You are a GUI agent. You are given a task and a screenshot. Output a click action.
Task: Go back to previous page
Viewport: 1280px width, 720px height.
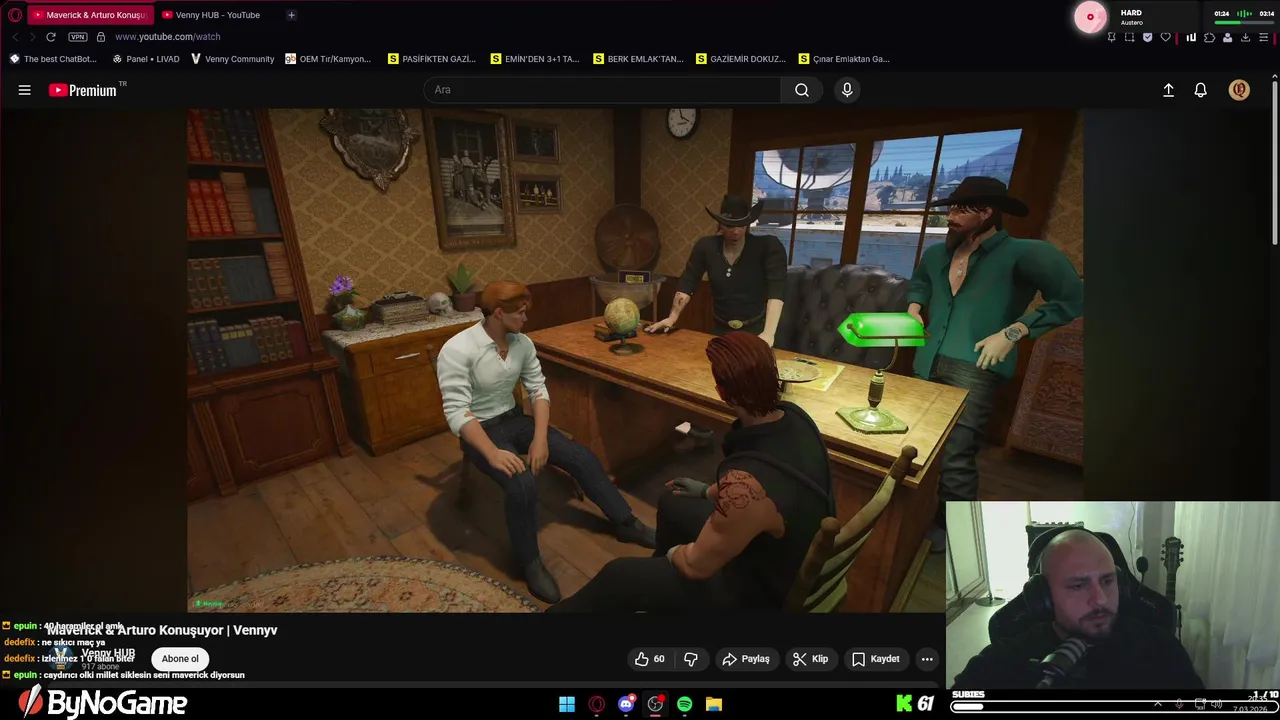click(15, 37)
